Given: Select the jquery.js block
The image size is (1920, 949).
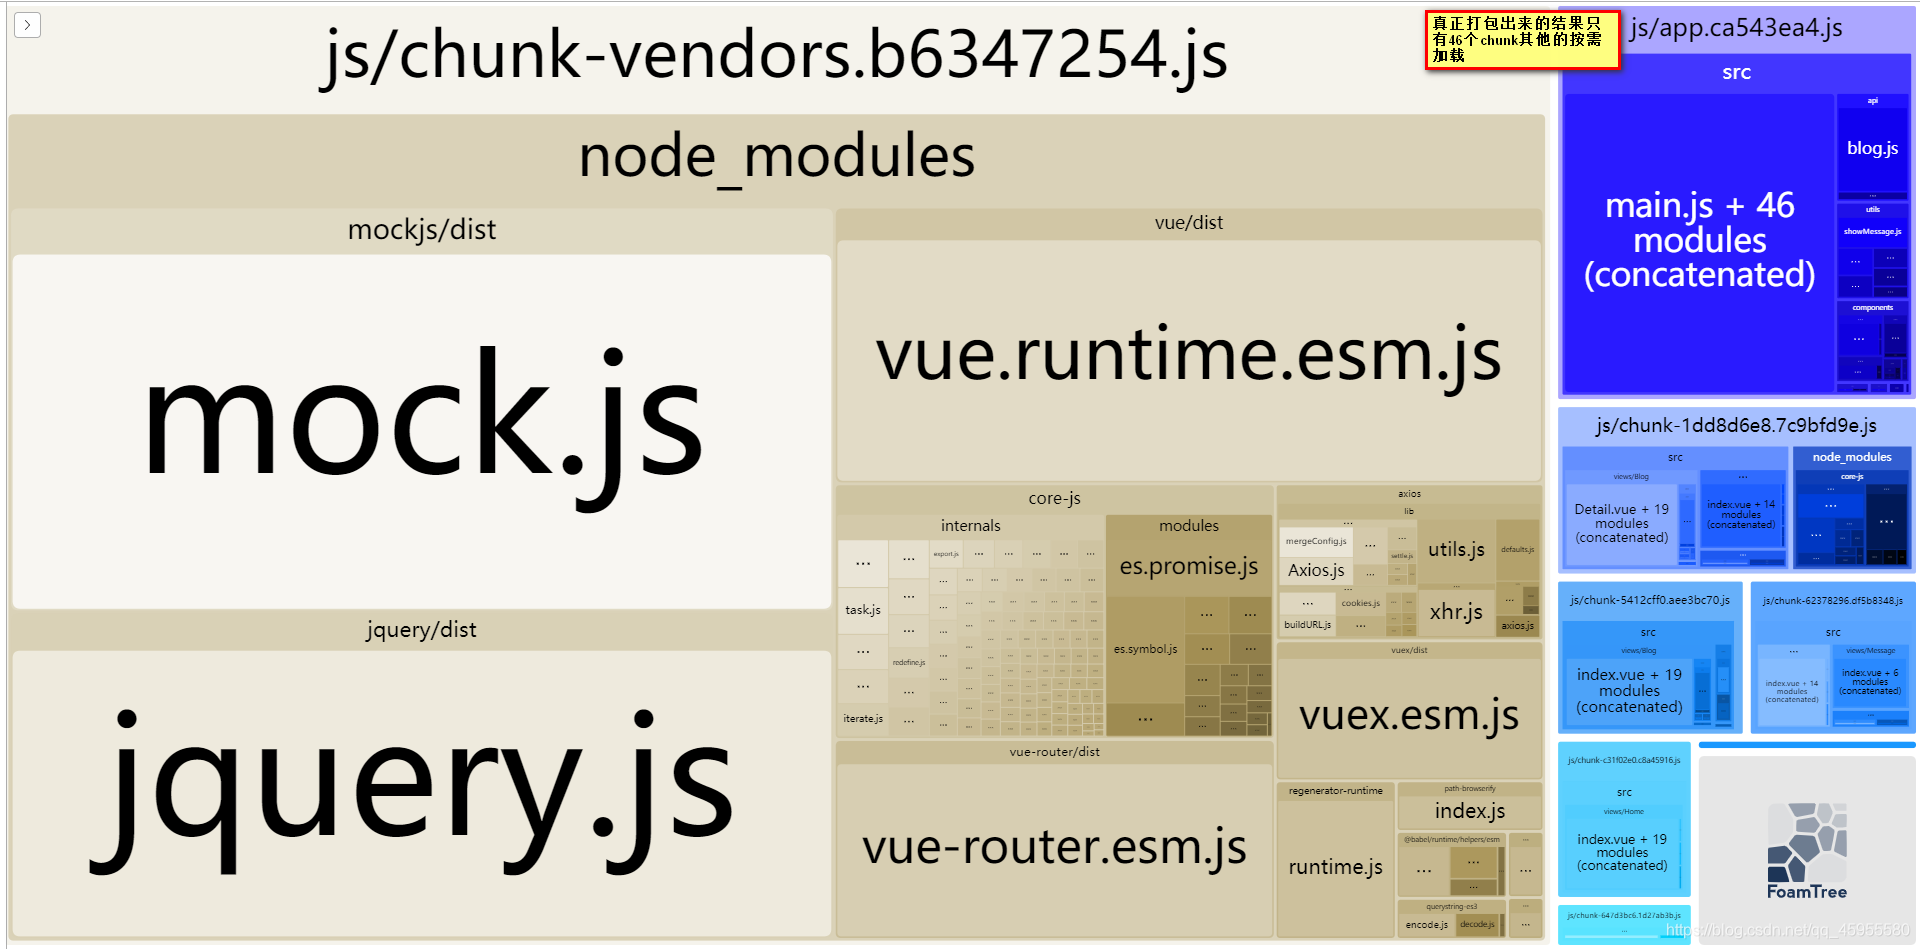Looking at the screenshot, I should tap(422, 793).
